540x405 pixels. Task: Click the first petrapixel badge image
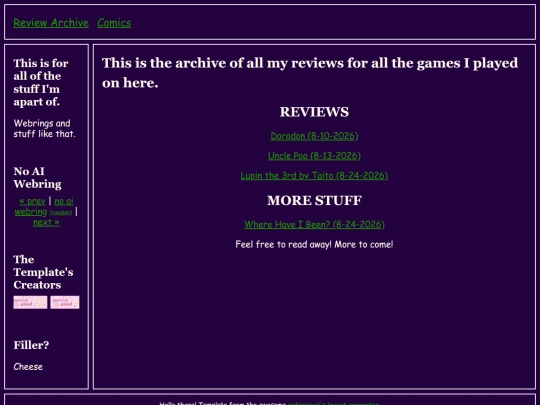tap(30, 302)
